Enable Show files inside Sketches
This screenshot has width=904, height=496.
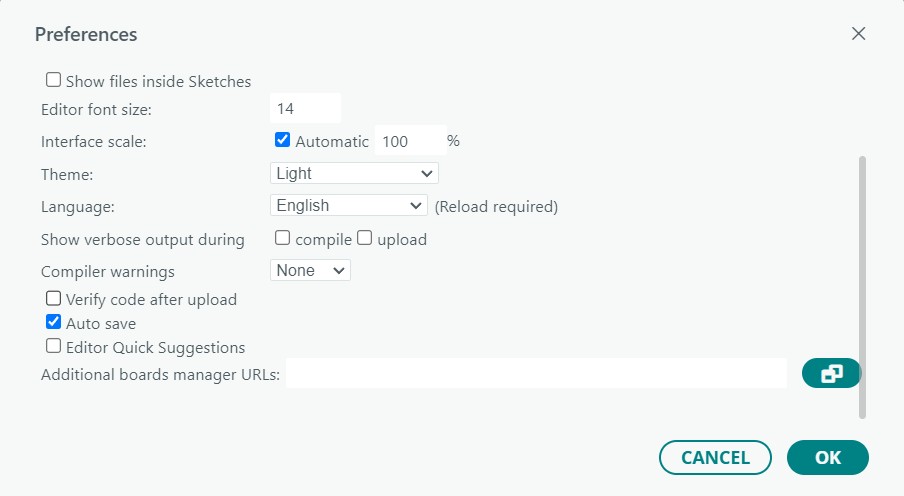click(54, 80)
